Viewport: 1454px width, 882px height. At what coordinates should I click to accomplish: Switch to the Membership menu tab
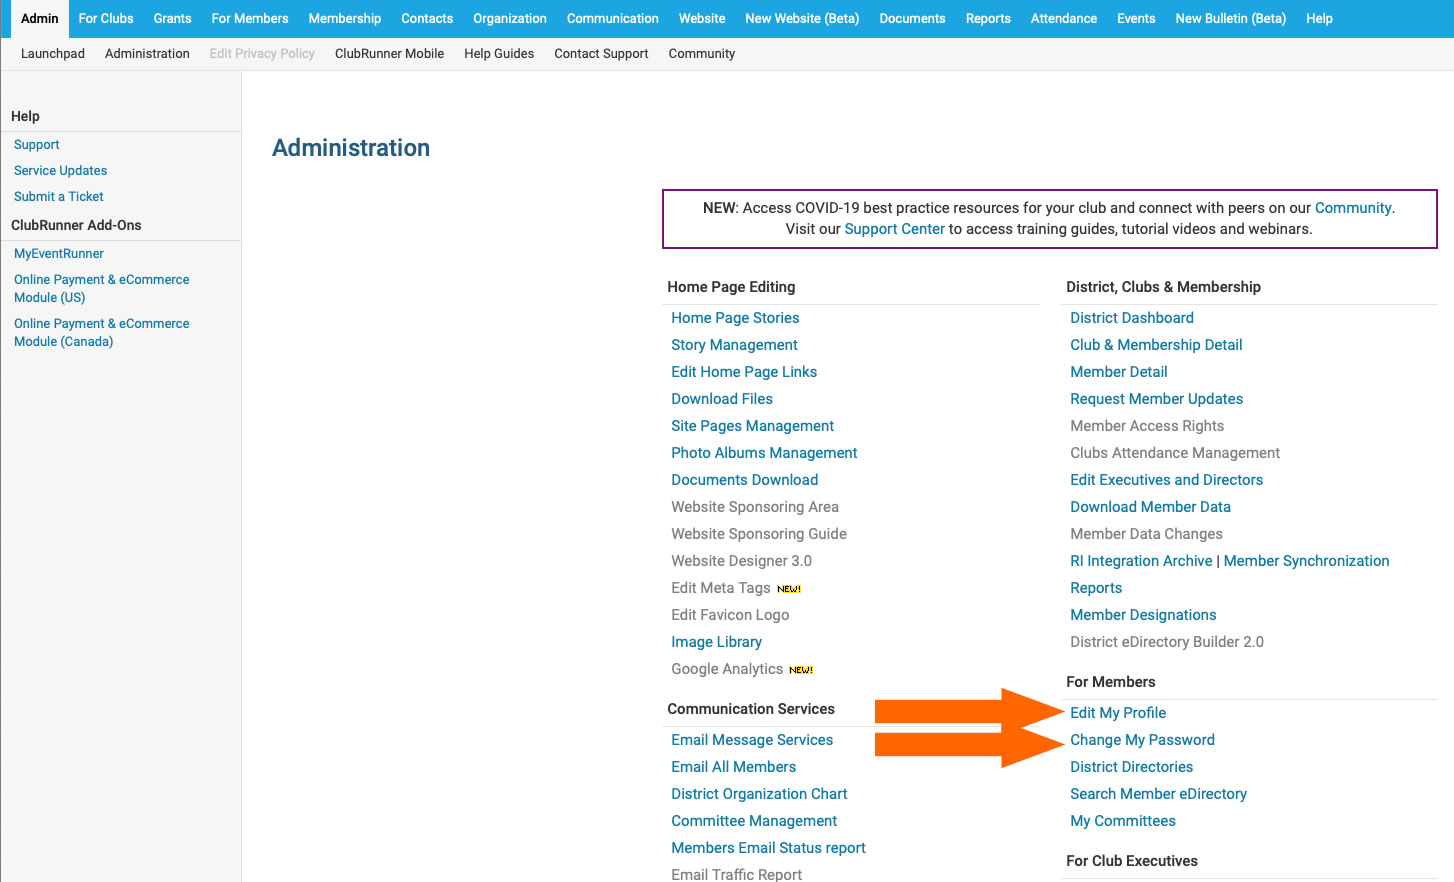(x=344, y=18)
